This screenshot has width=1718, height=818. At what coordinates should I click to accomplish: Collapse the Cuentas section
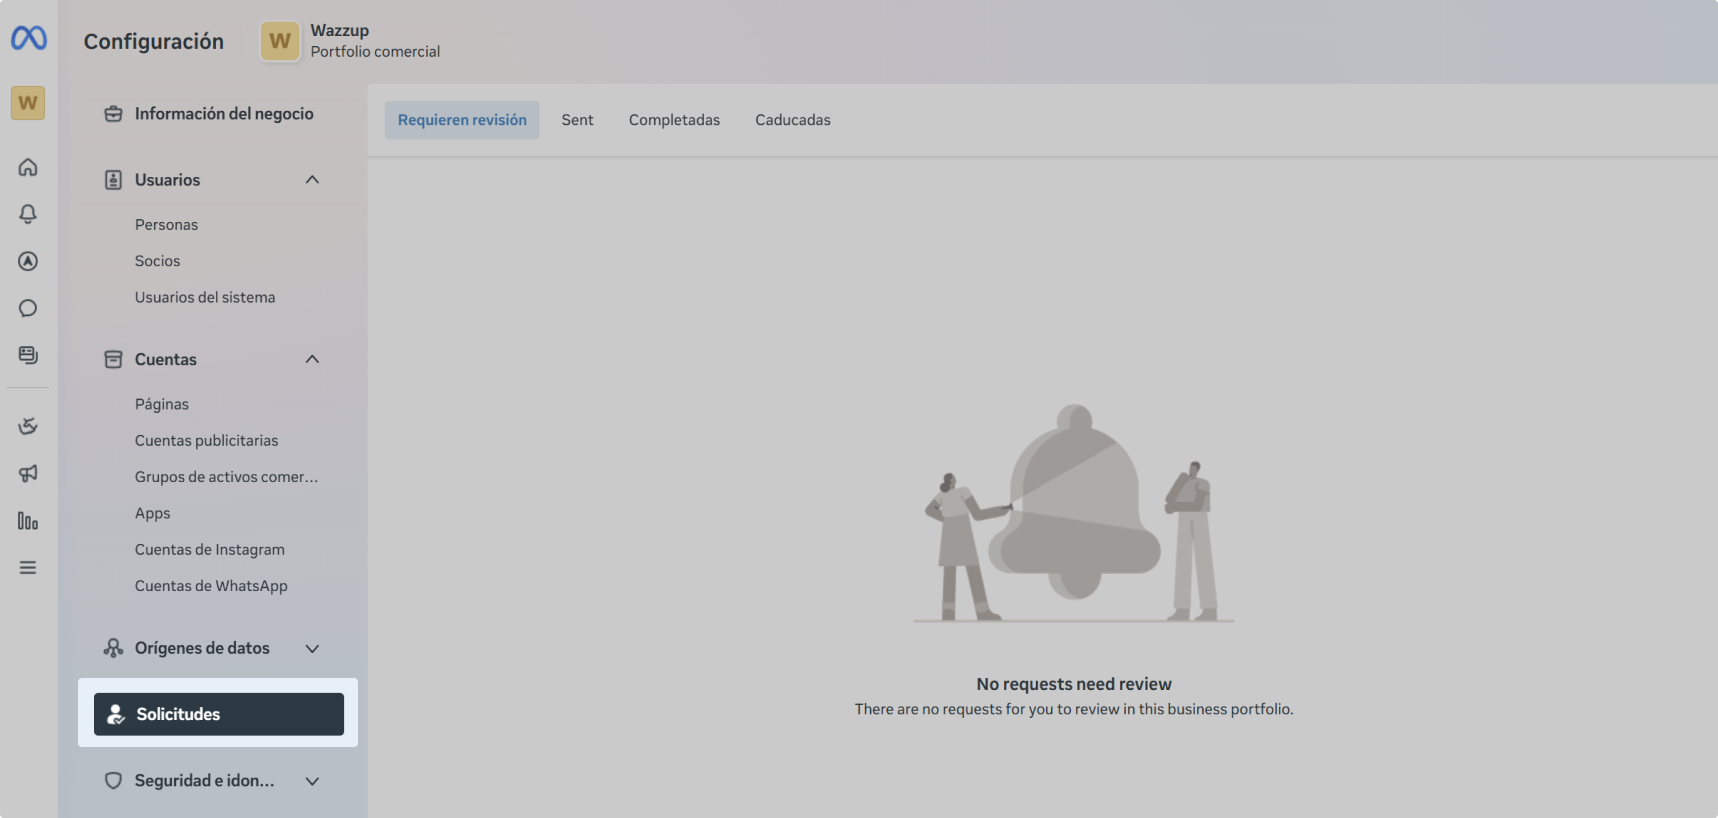tap(312, 359)
